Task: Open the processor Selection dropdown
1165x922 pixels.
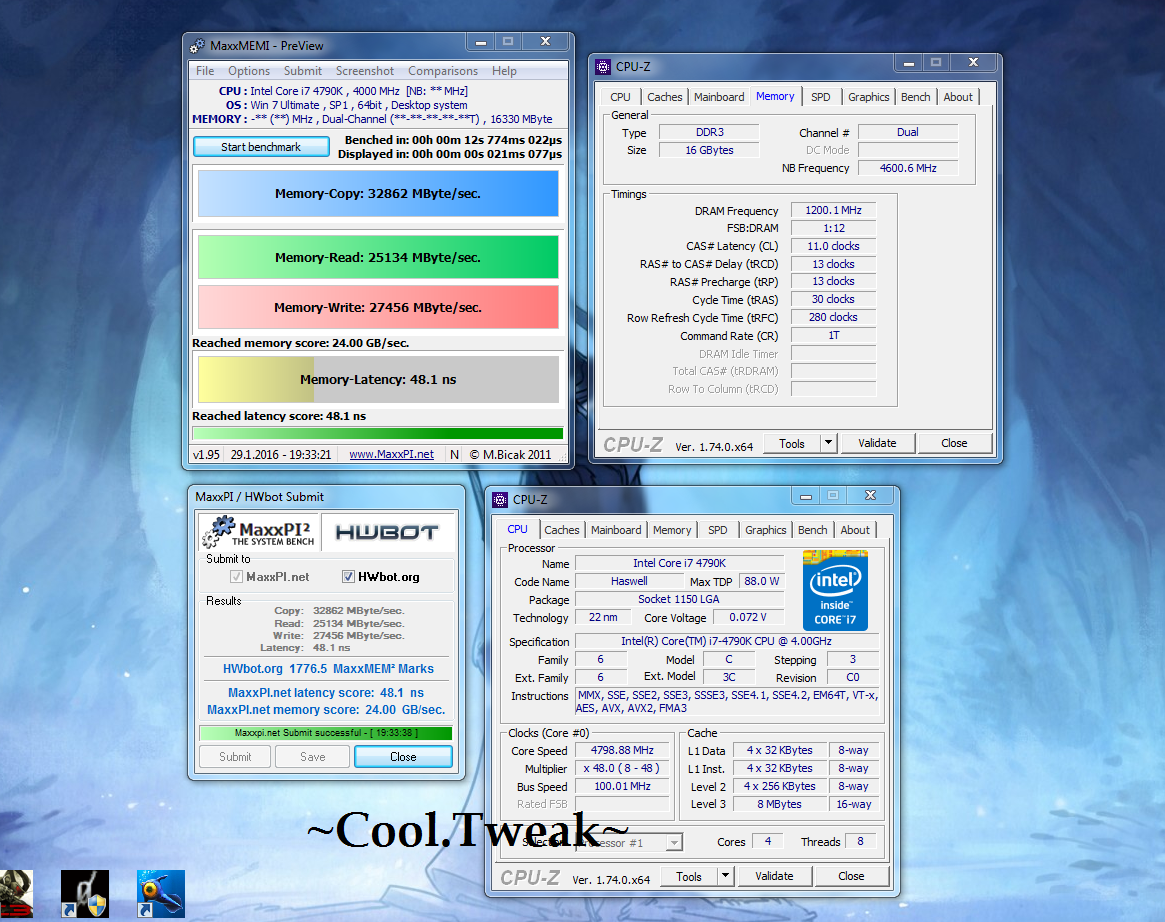Action: pos(674,843)
